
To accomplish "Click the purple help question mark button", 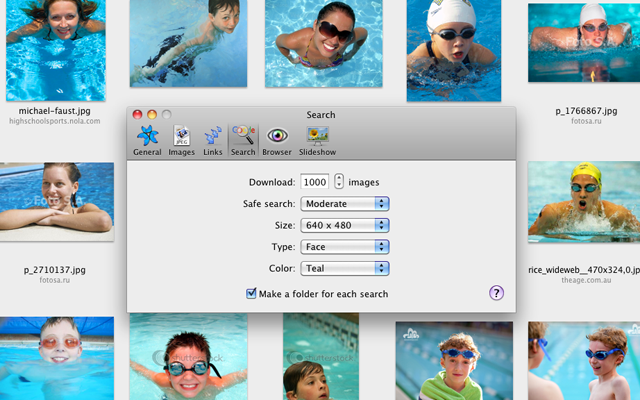I will [x=496, y=293].
